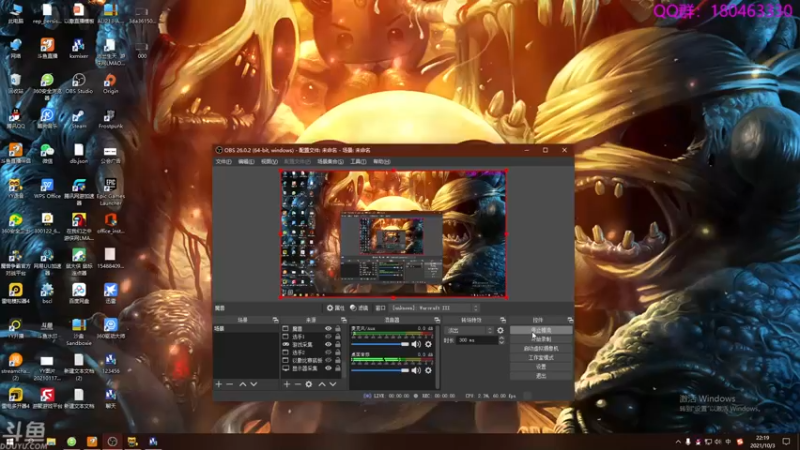Viewport: 800px width, 450px height.
Task: Toggle lock of 显示器采集 source
Action: 338,368
